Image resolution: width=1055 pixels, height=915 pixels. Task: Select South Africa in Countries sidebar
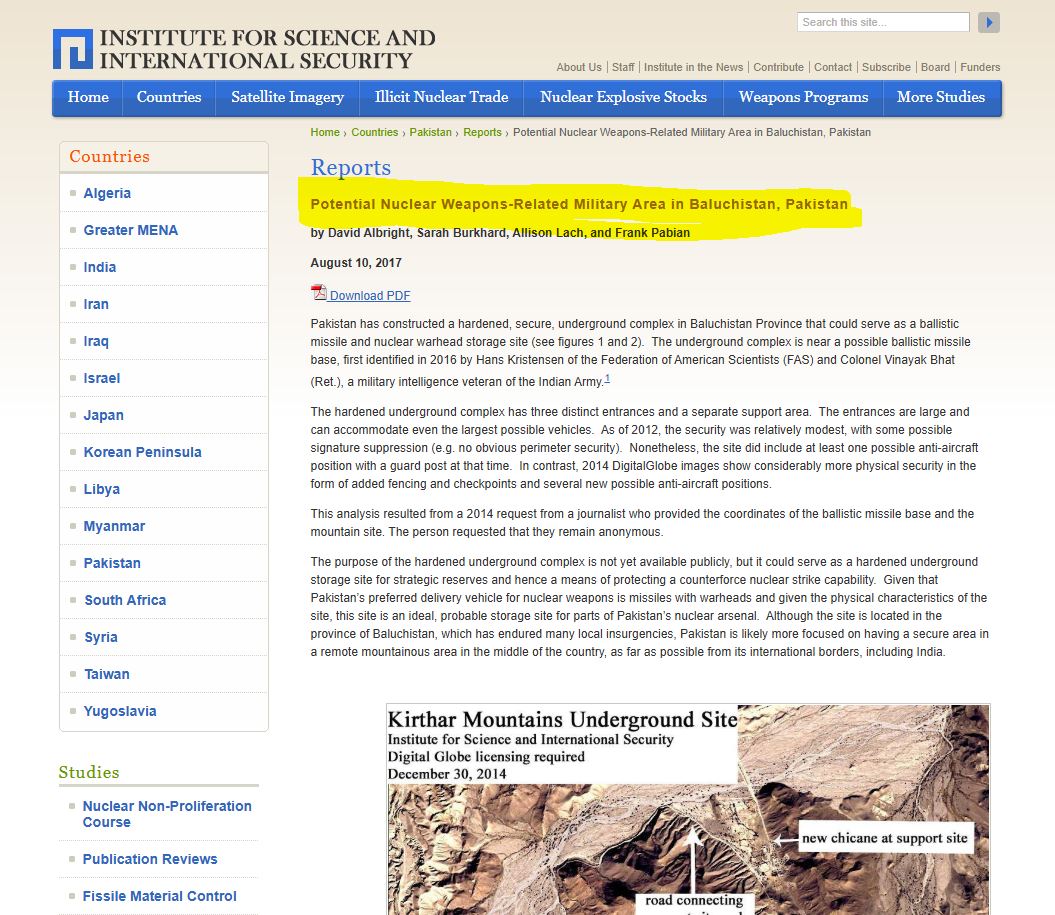tap(125, 600)
